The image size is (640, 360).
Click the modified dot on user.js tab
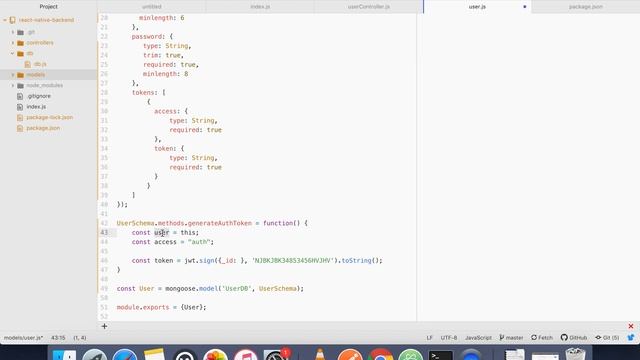pyautogui.click(x=524, y=7)
